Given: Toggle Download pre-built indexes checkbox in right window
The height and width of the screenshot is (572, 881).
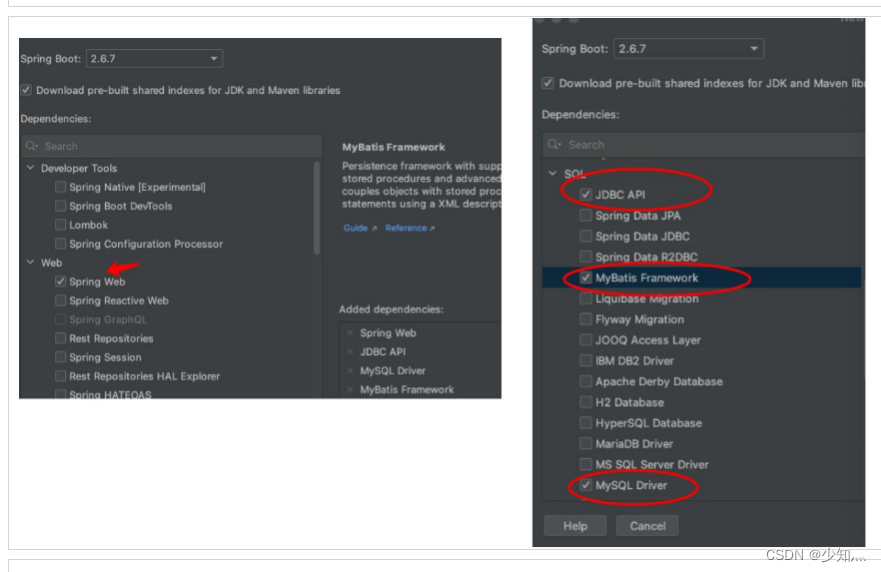Looking at the screenshot, I should coord(548,83).
